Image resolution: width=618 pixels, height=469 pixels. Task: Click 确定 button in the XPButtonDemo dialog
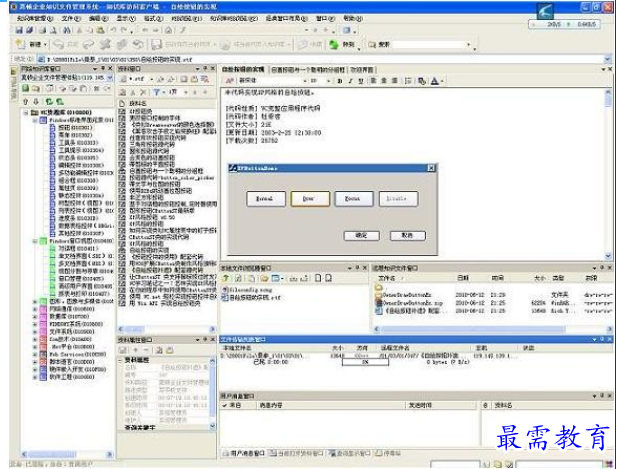point(361,235)
